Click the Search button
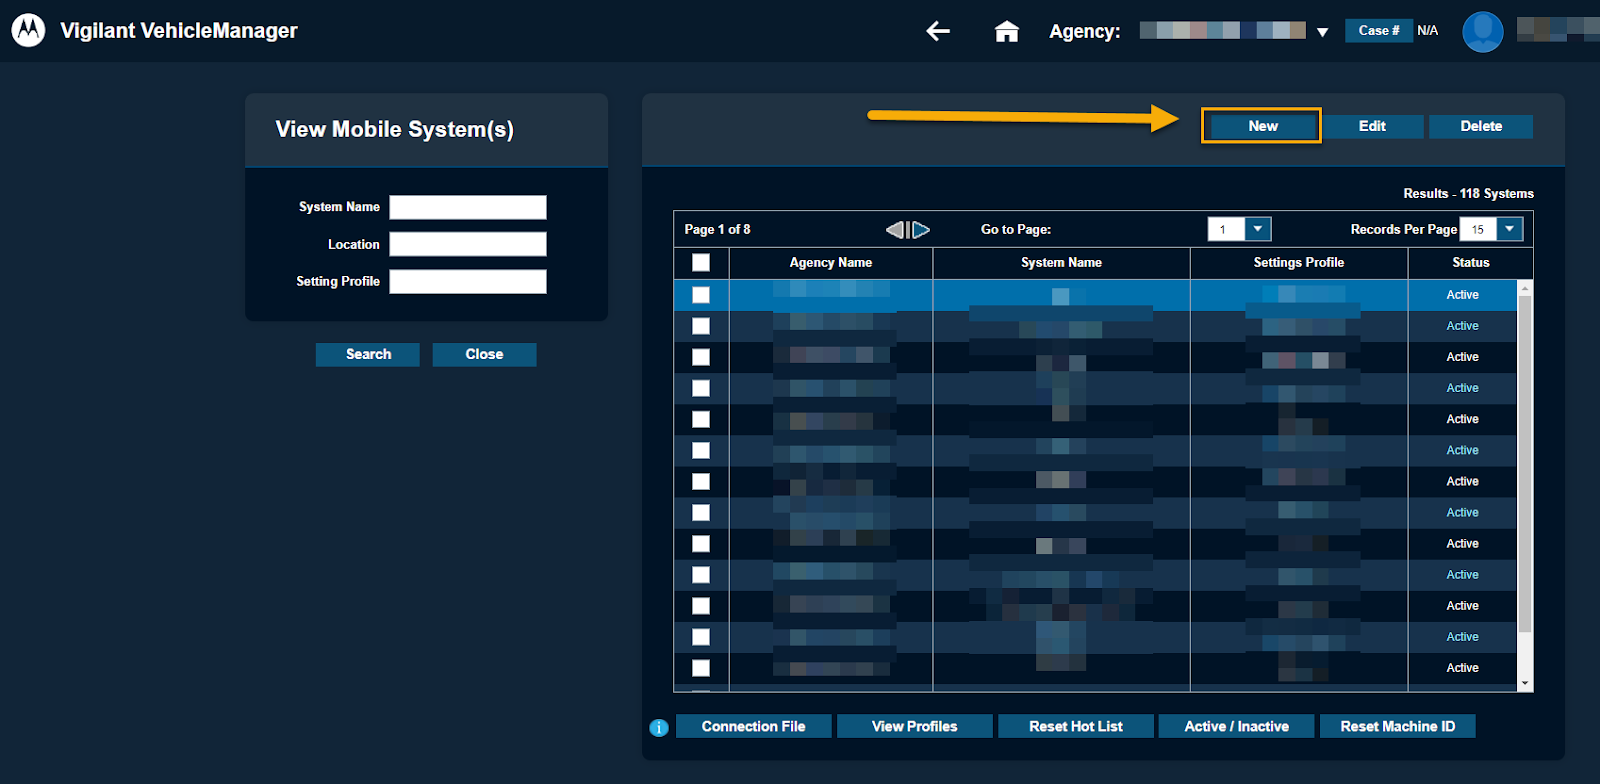 click(x=368, y=354)
